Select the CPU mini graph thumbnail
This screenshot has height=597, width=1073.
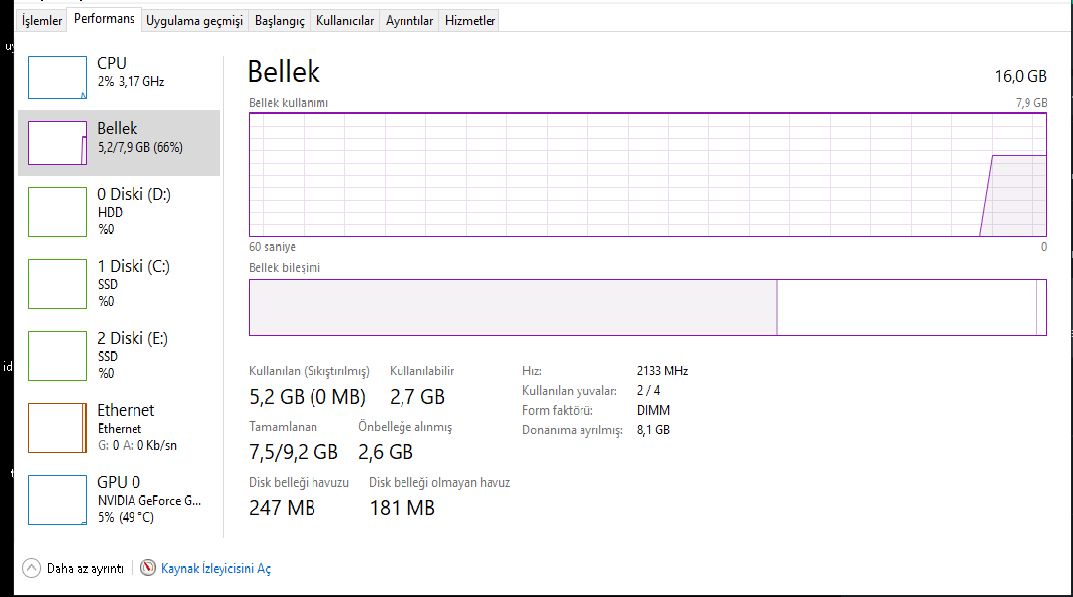(57, 78)
